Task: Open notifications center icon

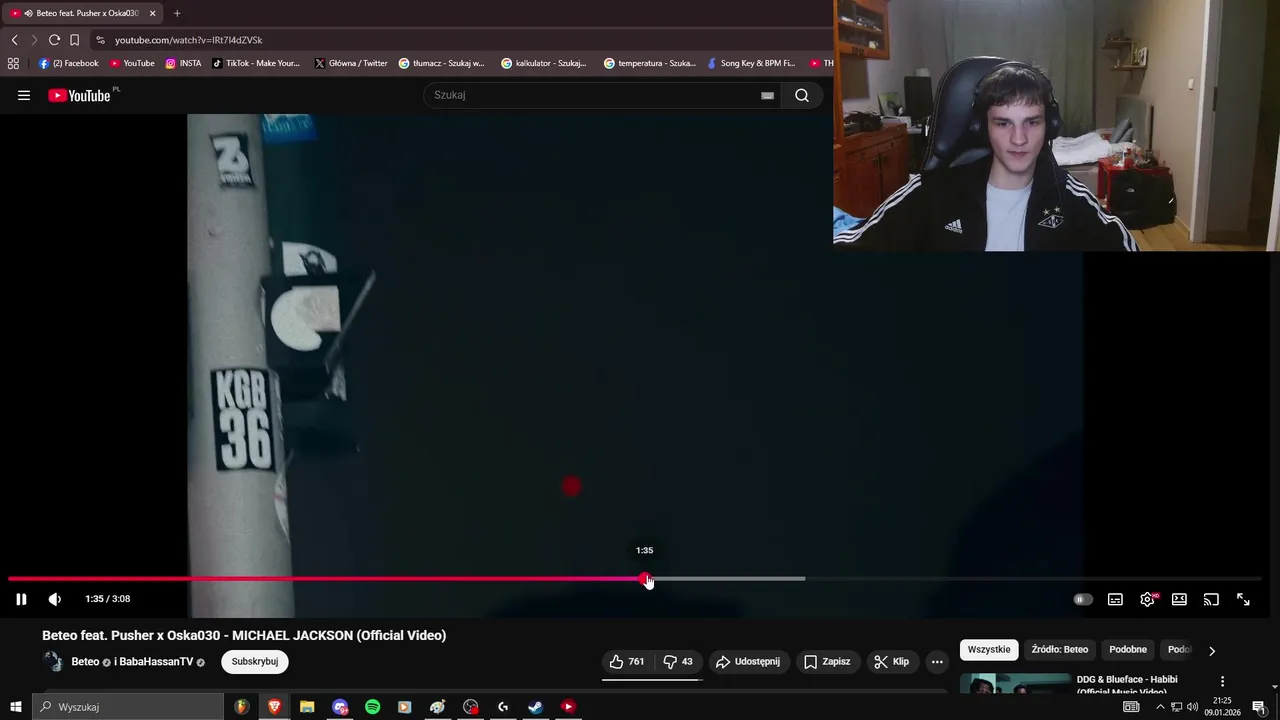Action: pos(1259,707)
